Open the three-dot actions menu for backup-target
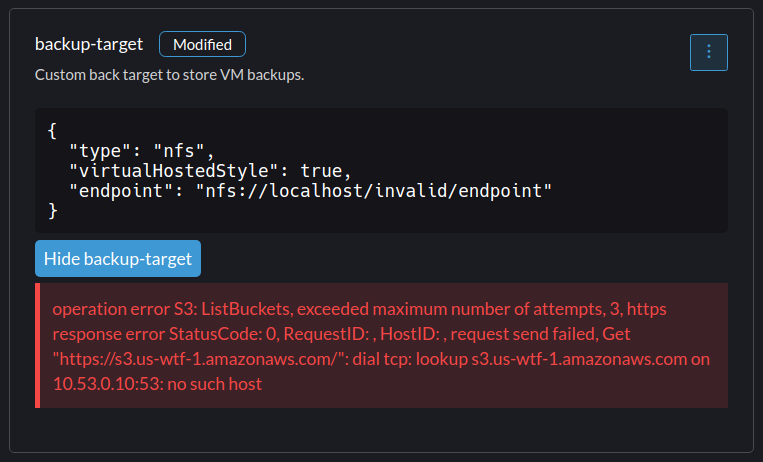 click(x=708, y=53)
